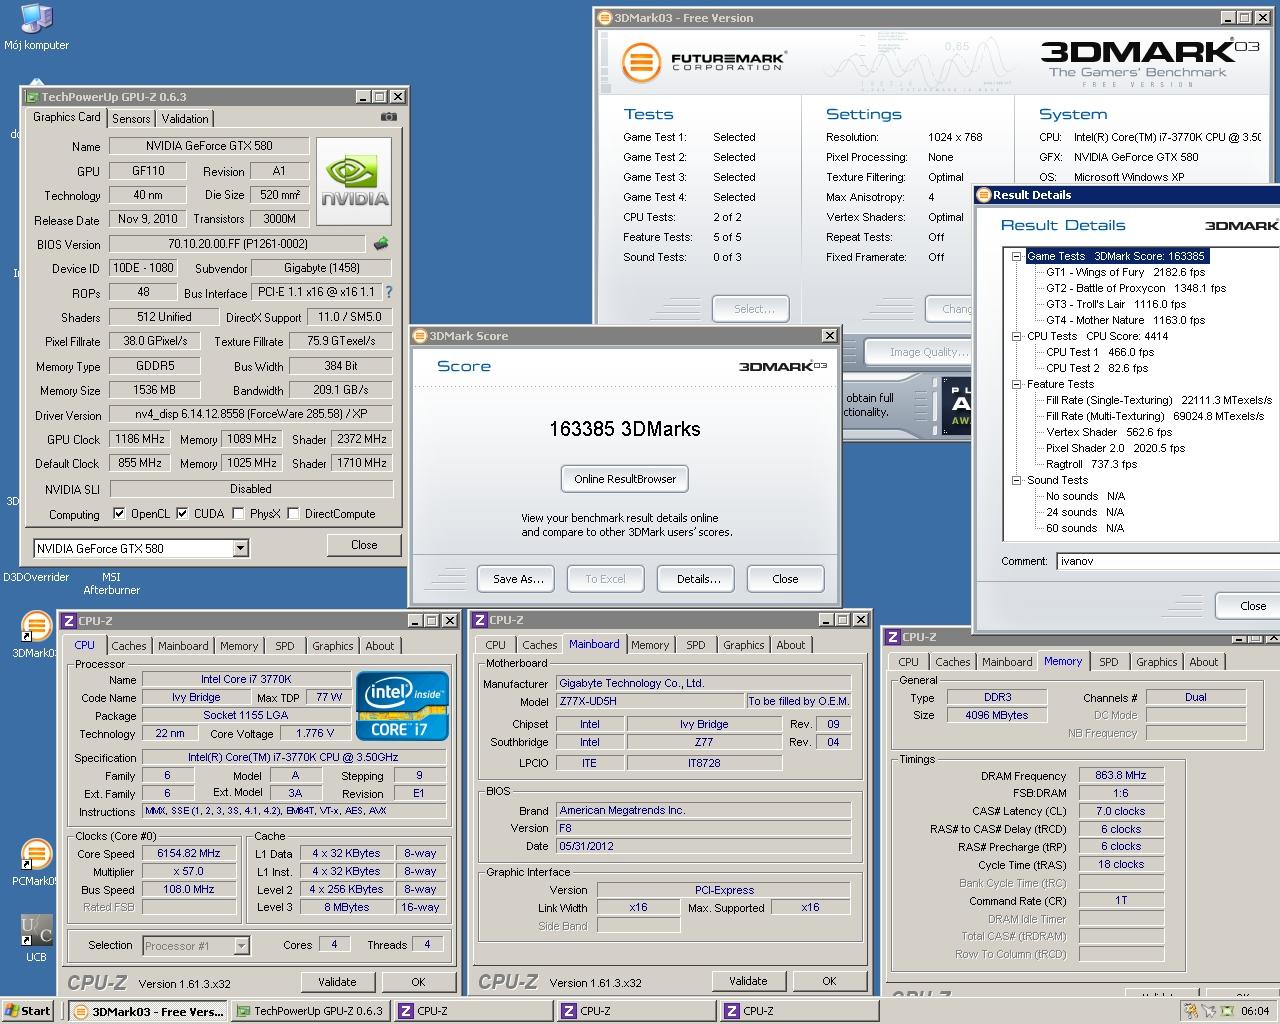
Task: Click the Close button in GPU-Z
Action: [x=364, y=545]
